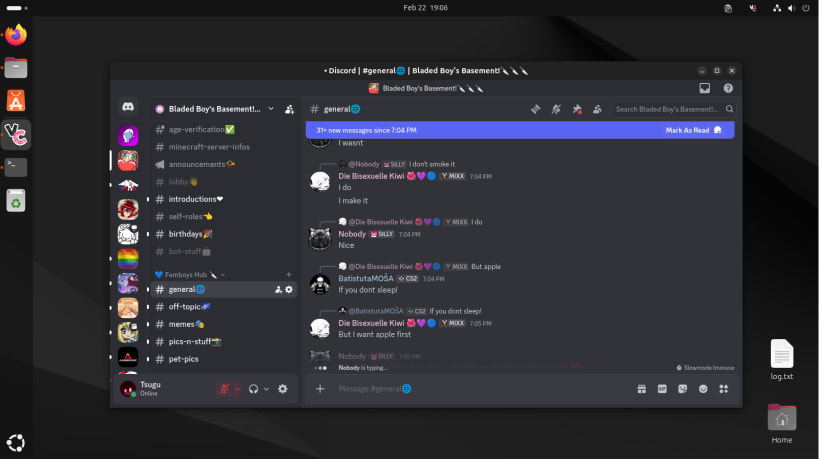
Task: Open the Discord inbox icon
Action: [705, 88]
